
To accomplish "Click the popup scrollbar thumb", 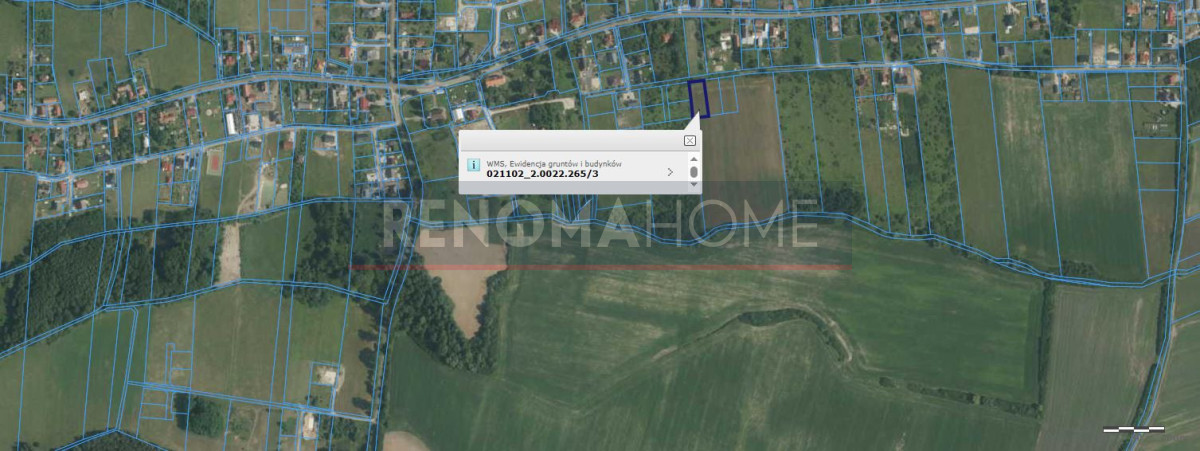I will [x=693, y=172].
